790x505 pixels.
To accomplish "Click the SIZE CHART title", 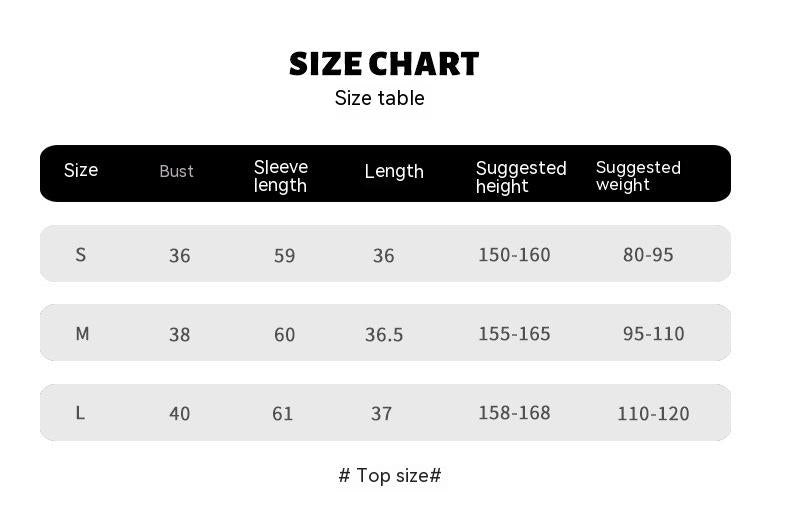I will 384,64.
